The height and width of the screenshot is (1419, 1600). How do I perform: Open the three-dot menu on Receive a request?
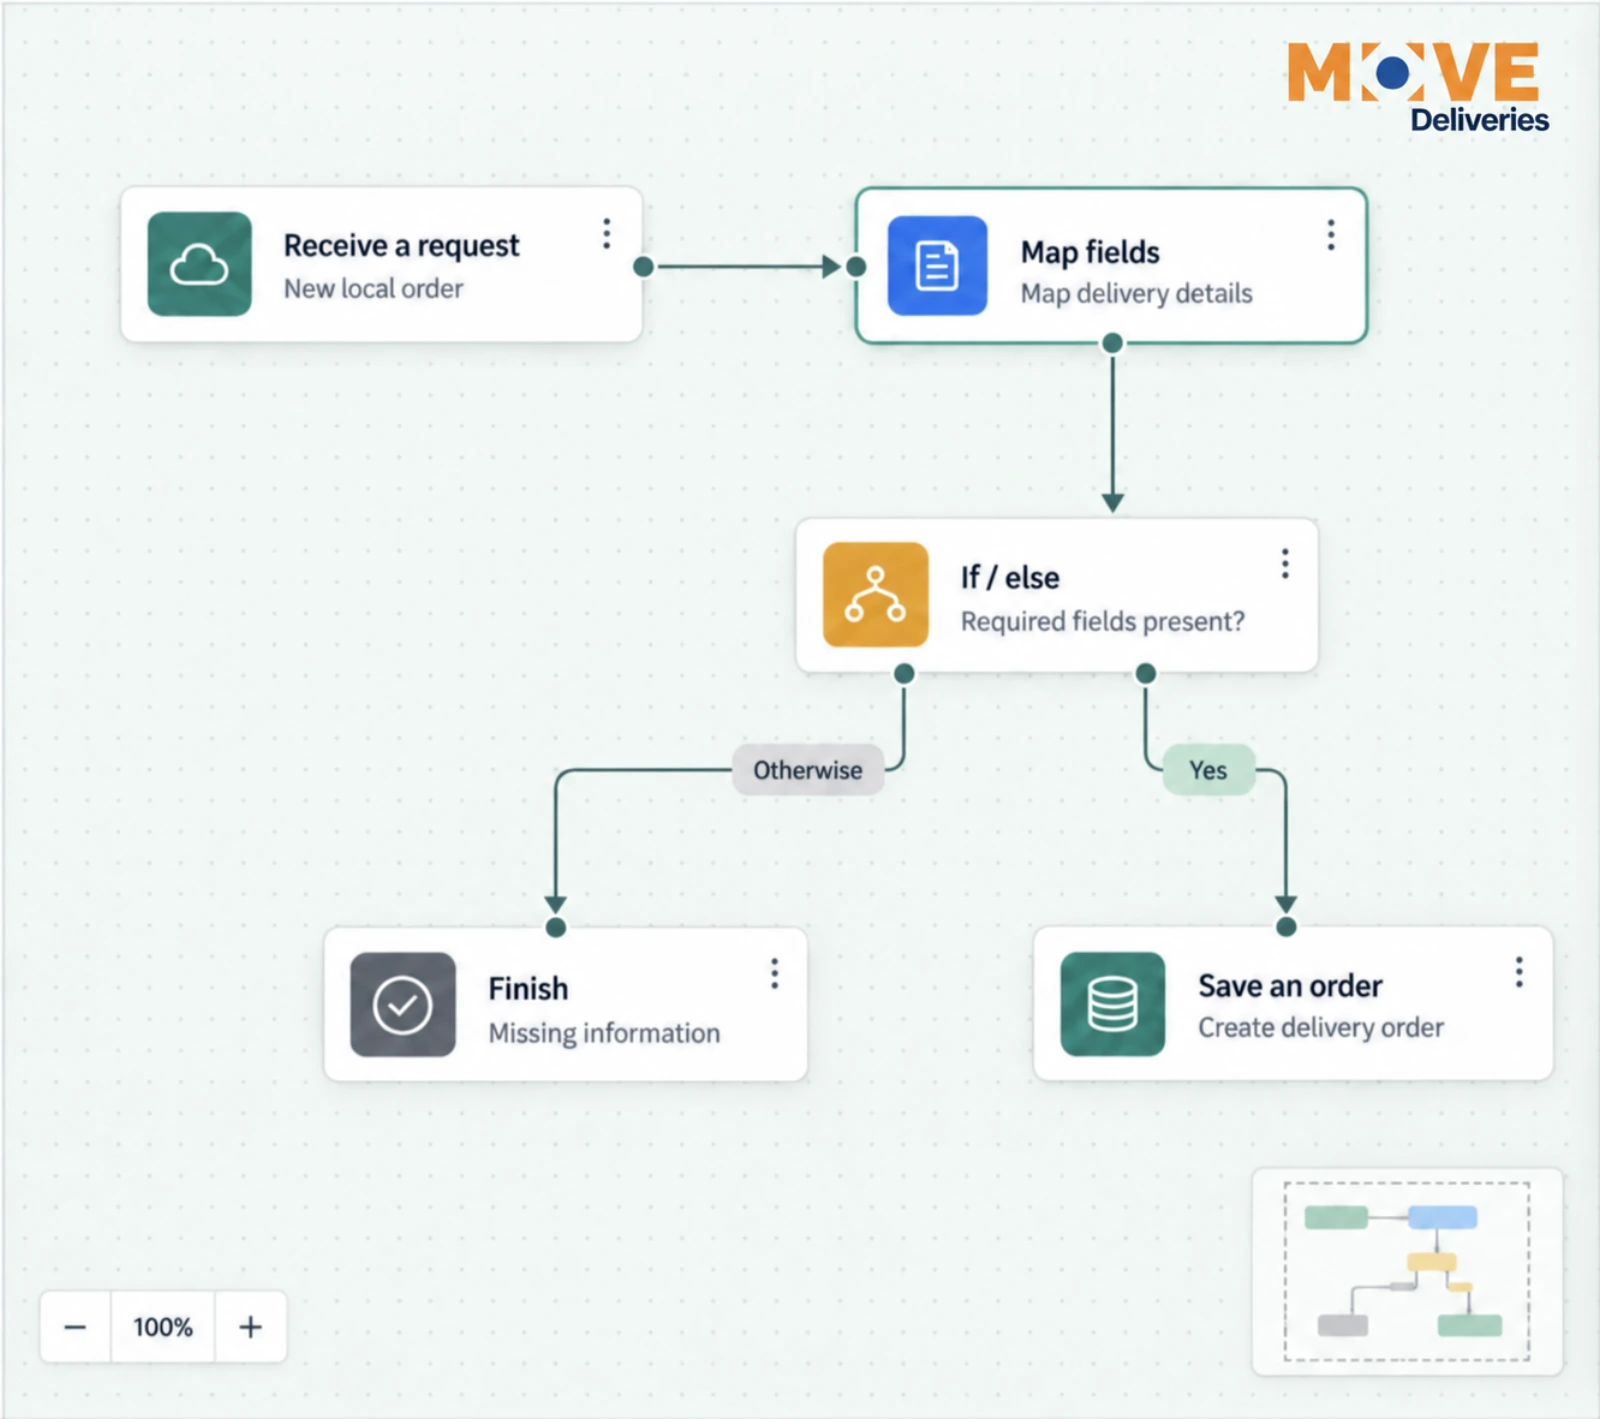pyautogui.click(x=606, y=234)
